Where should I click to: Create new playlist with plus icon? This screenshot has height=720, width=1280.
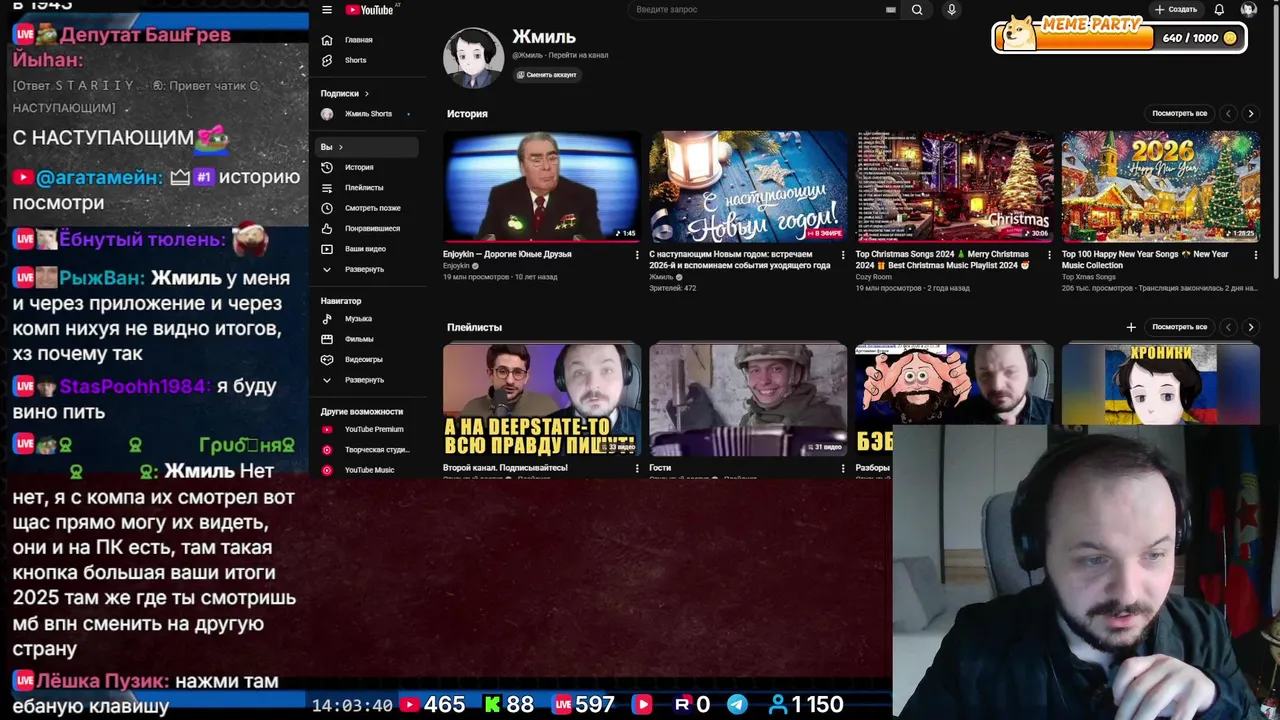click(x=1131, y=327)
